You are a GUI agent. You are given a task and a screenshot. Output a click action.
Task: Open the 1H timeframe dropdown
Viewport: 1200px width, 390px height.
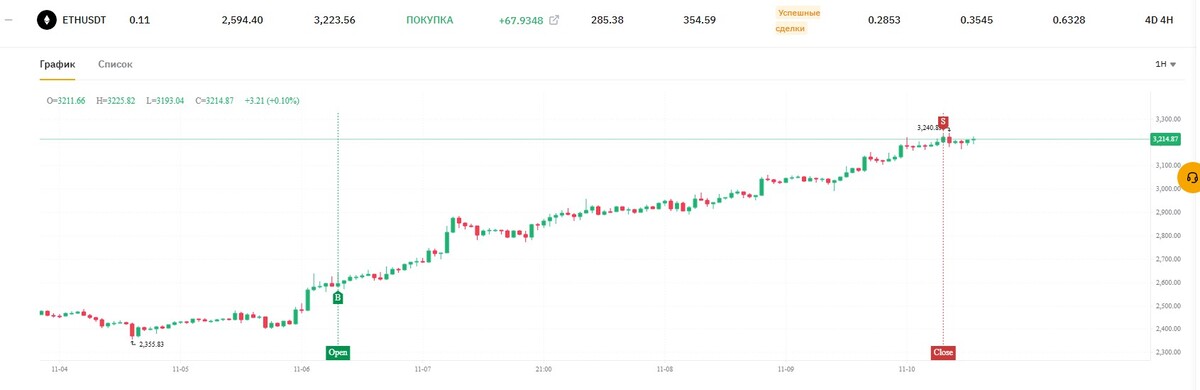1165,64
